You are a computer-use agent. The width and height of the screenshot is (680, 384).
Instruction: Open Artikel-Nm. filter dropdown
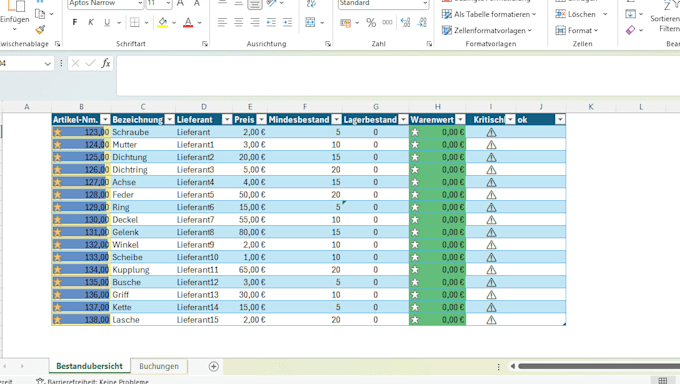click(x=105, y=120)
